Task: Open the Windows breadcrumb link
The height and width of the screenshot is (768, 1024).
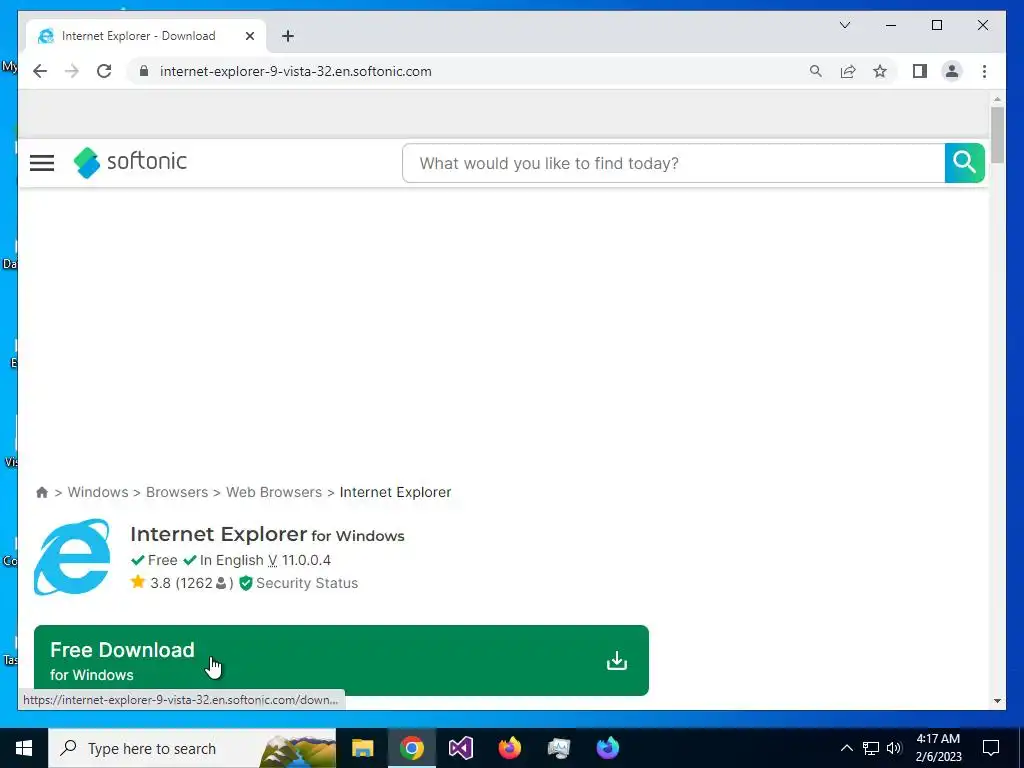Action: (x=98, y=492)
